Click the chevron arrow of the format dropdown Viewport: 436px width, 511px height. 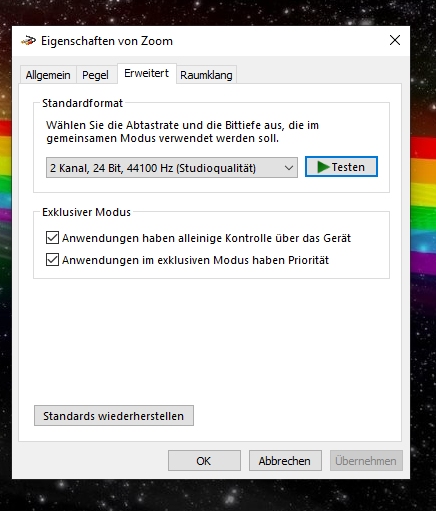[289, 168]
